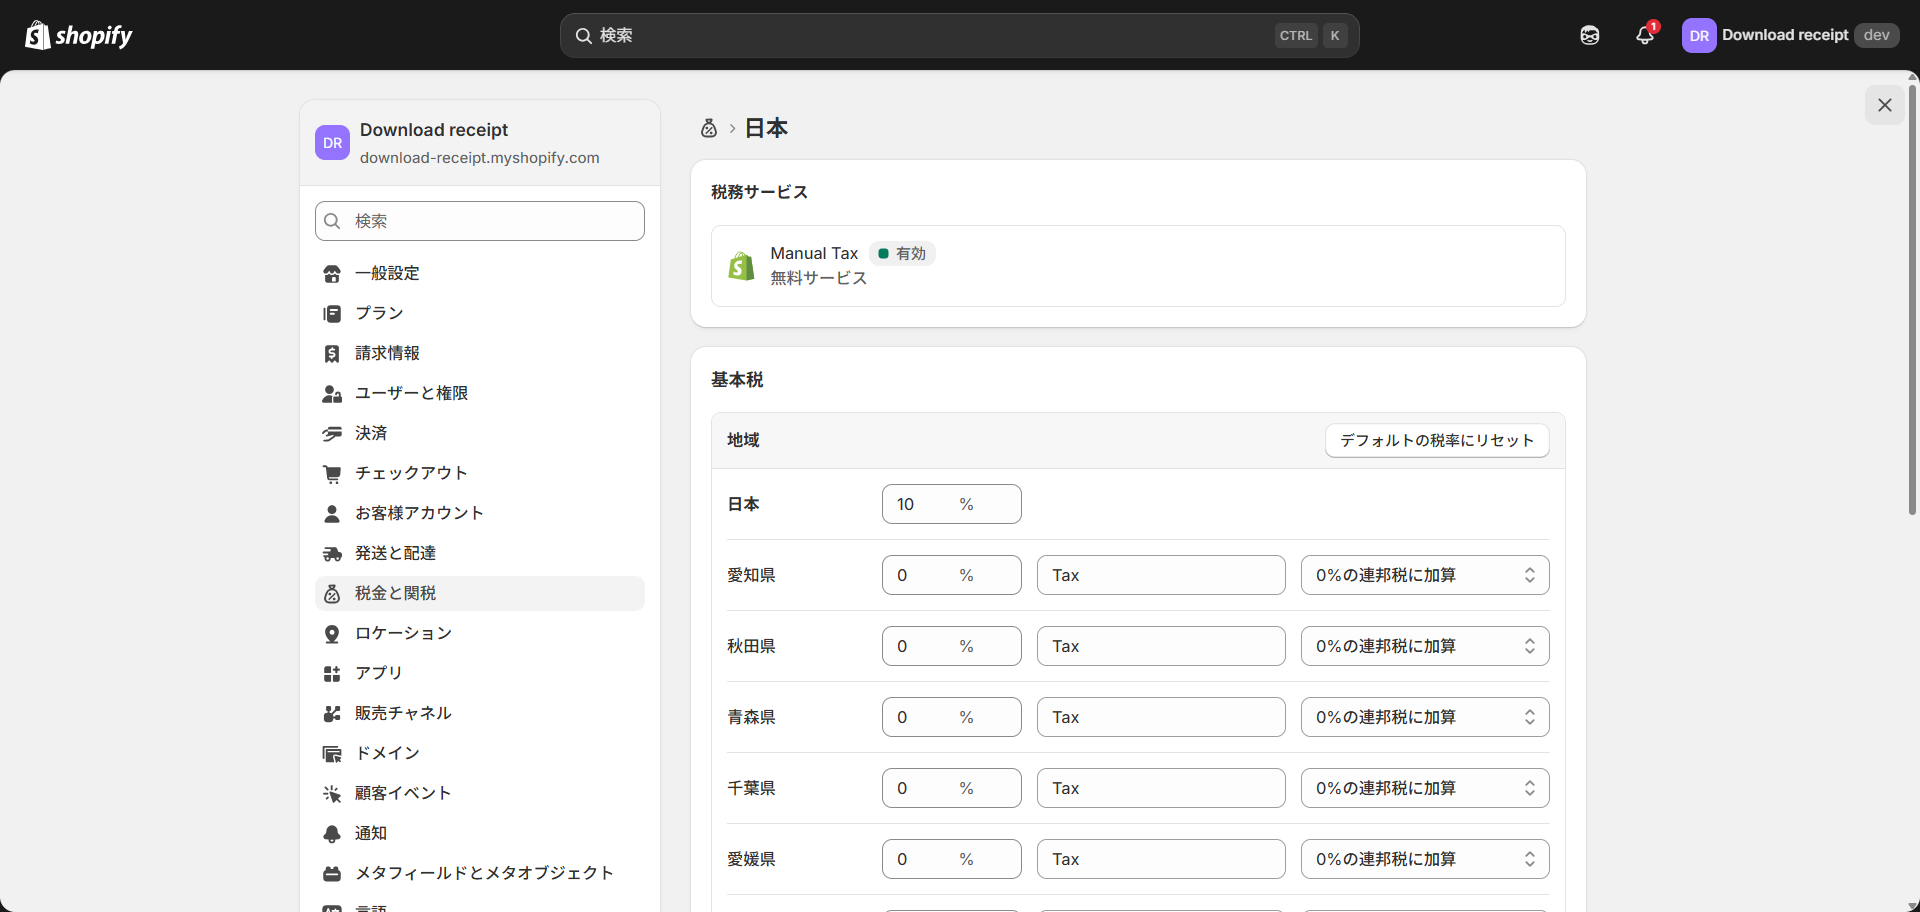
Task: Click 愛媛県 region label
Action: click(x=751, y=859)
